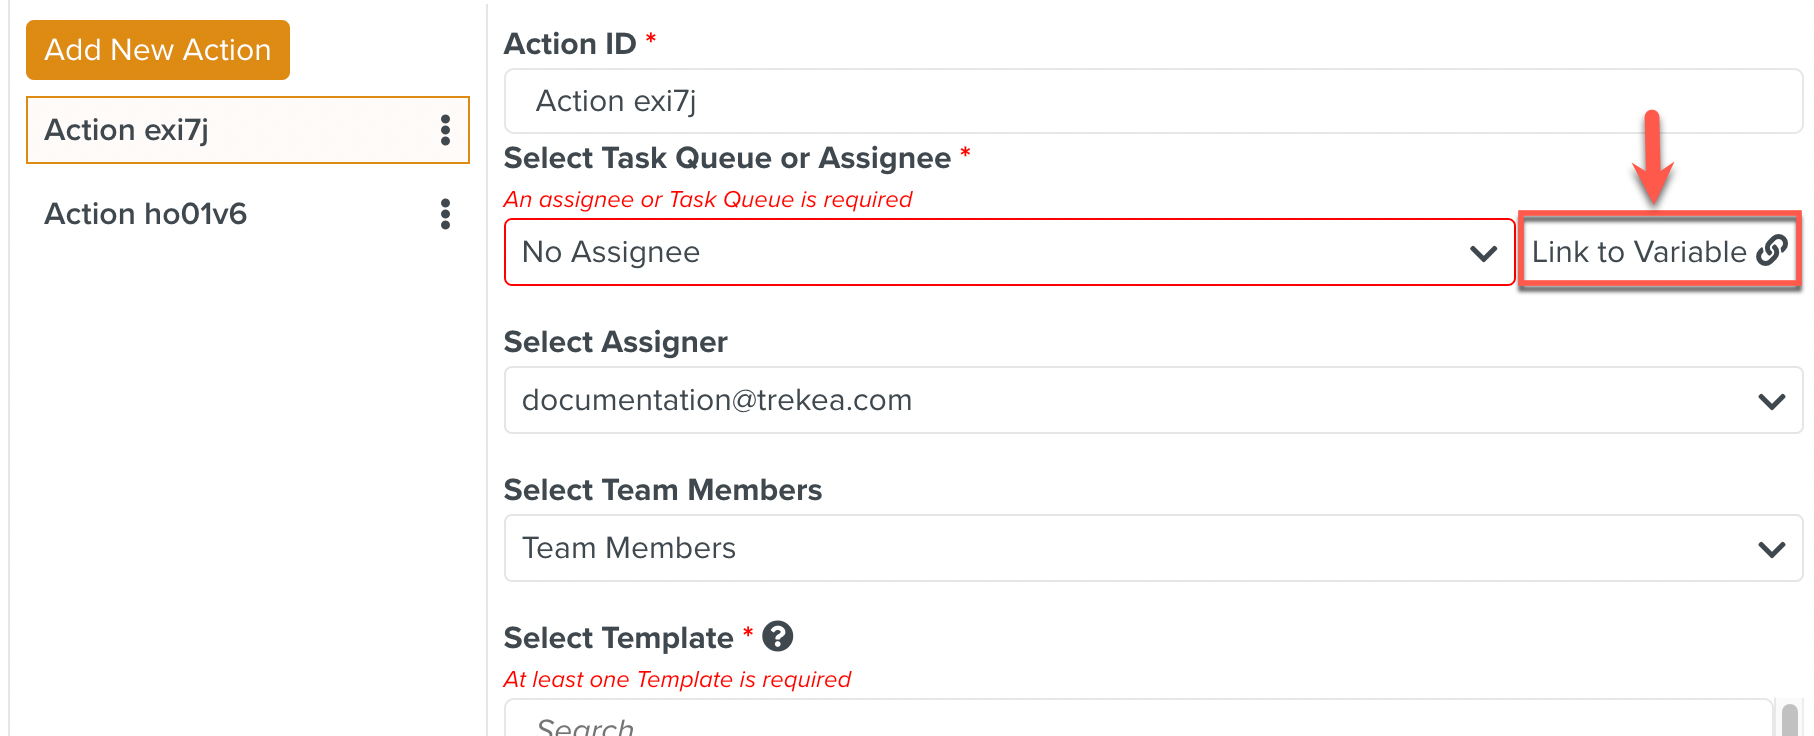Open options menu for Action ho01v6
Image resolution: width=1814 pixels, height=736 pixels.
pos(445,214)
